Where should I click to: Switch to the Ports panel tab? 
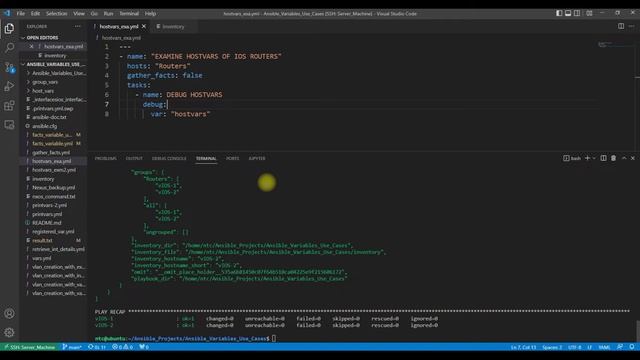pos(232,158)
